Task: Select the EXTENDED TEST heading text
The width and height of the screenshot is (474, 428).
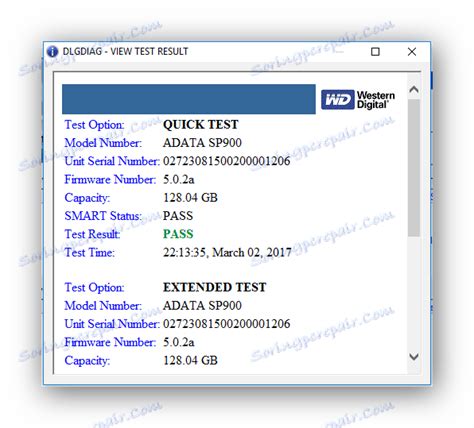Action: (215, 287)
